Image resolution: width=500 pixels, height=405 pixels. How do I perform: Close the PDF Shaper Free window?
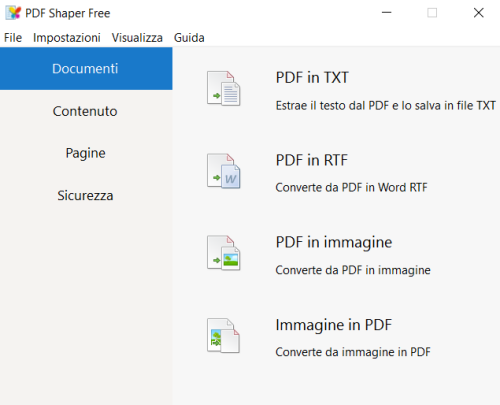479,13
